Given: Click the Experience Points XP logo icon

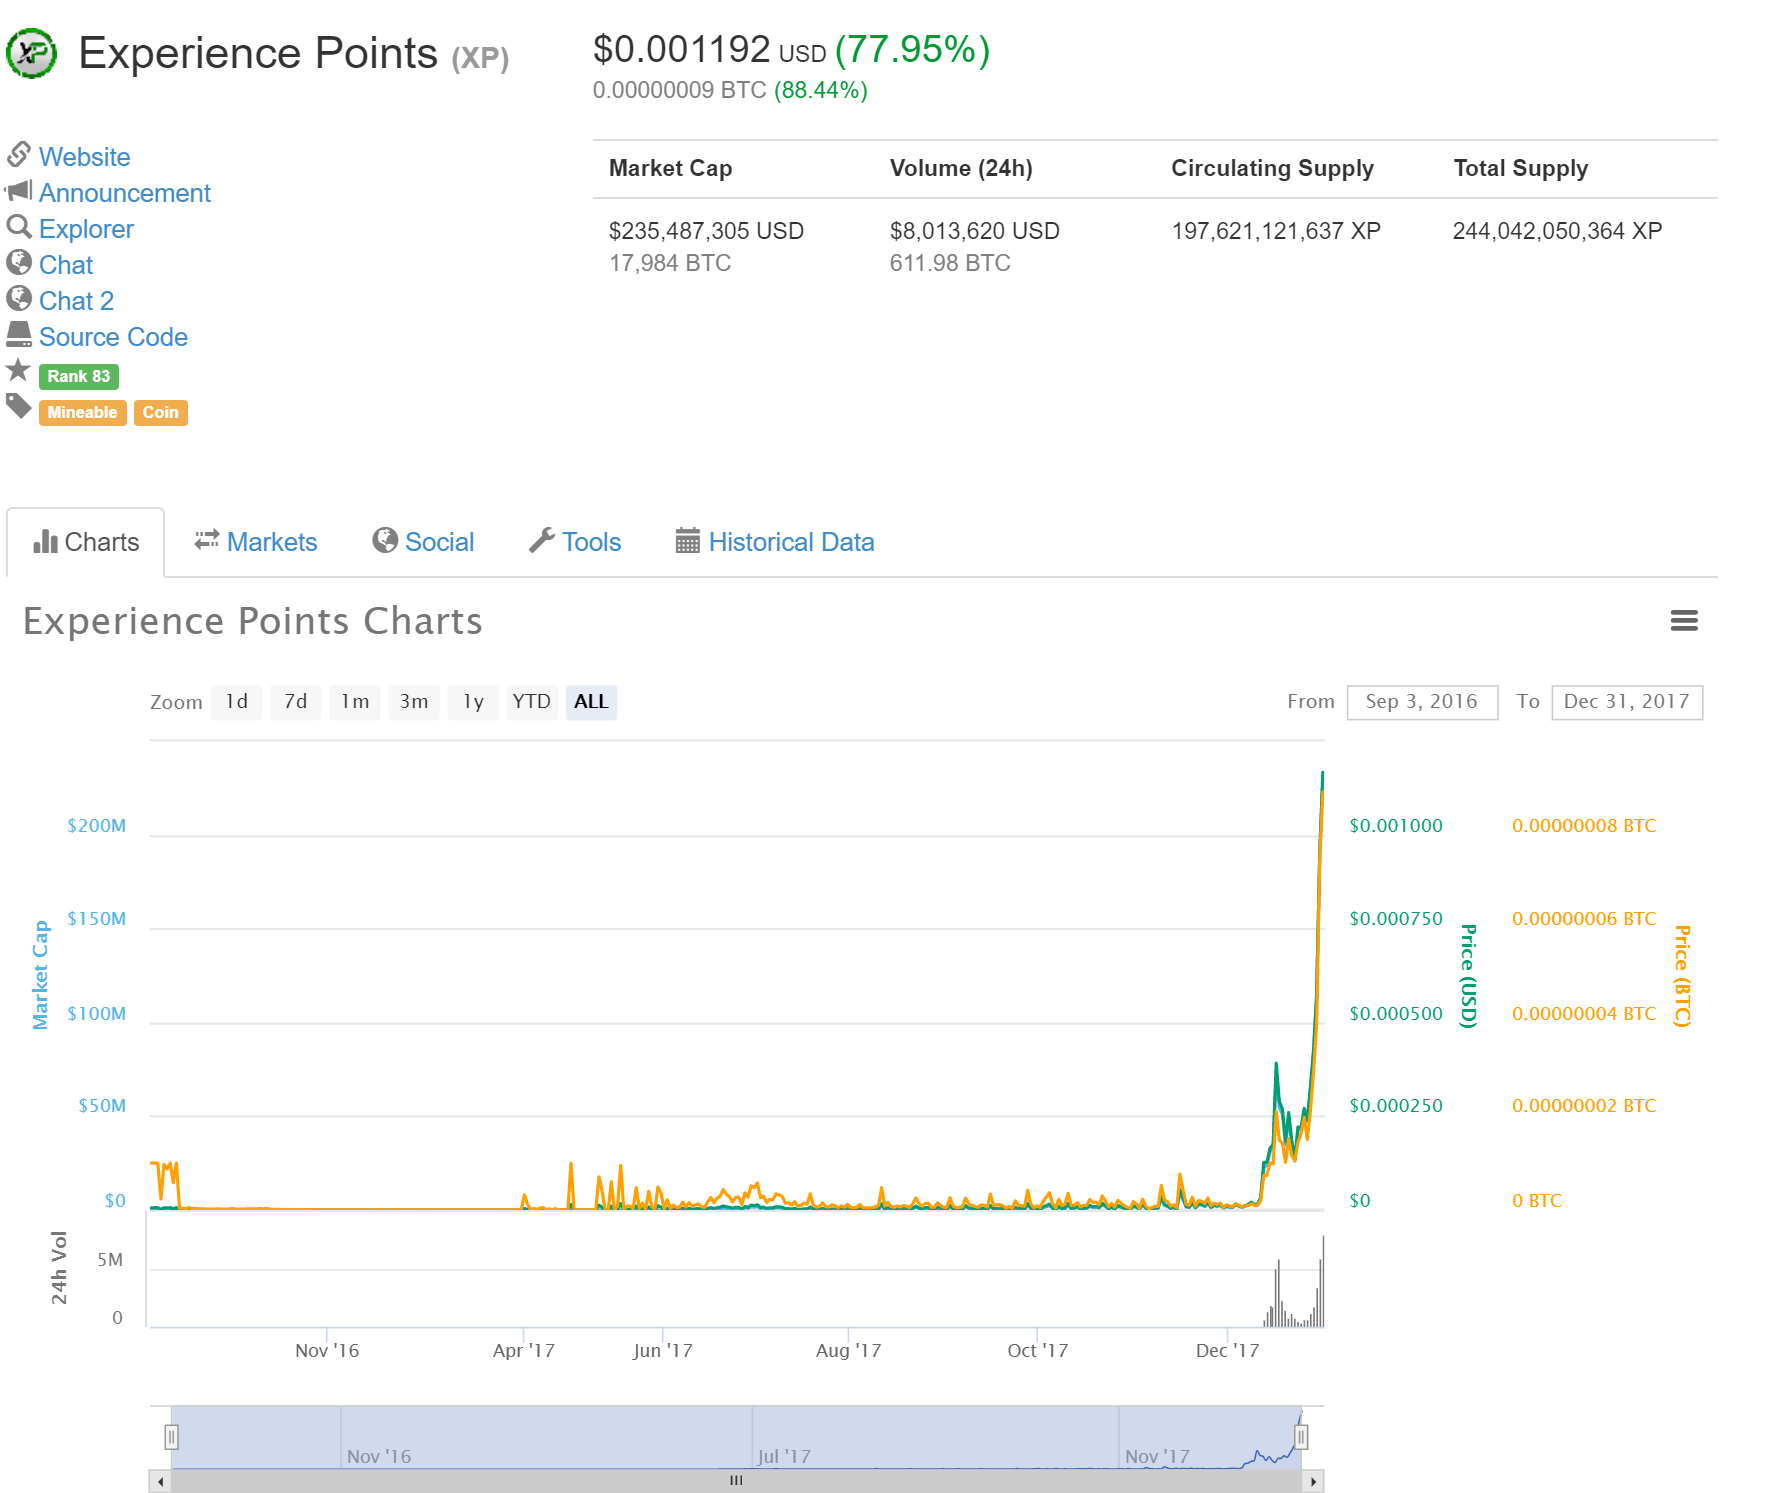Looking at the screenshot, I should 31,53.
